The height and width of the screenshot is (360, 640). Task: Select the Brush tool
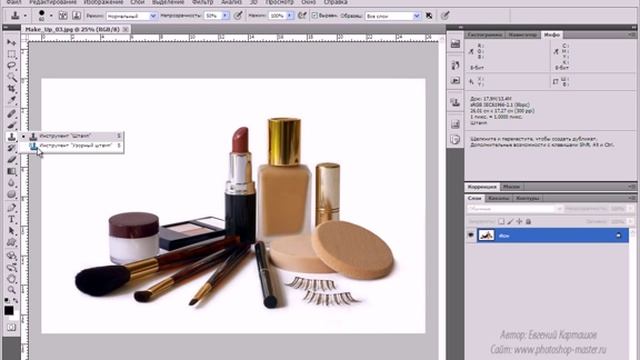[x=11, y=125]
